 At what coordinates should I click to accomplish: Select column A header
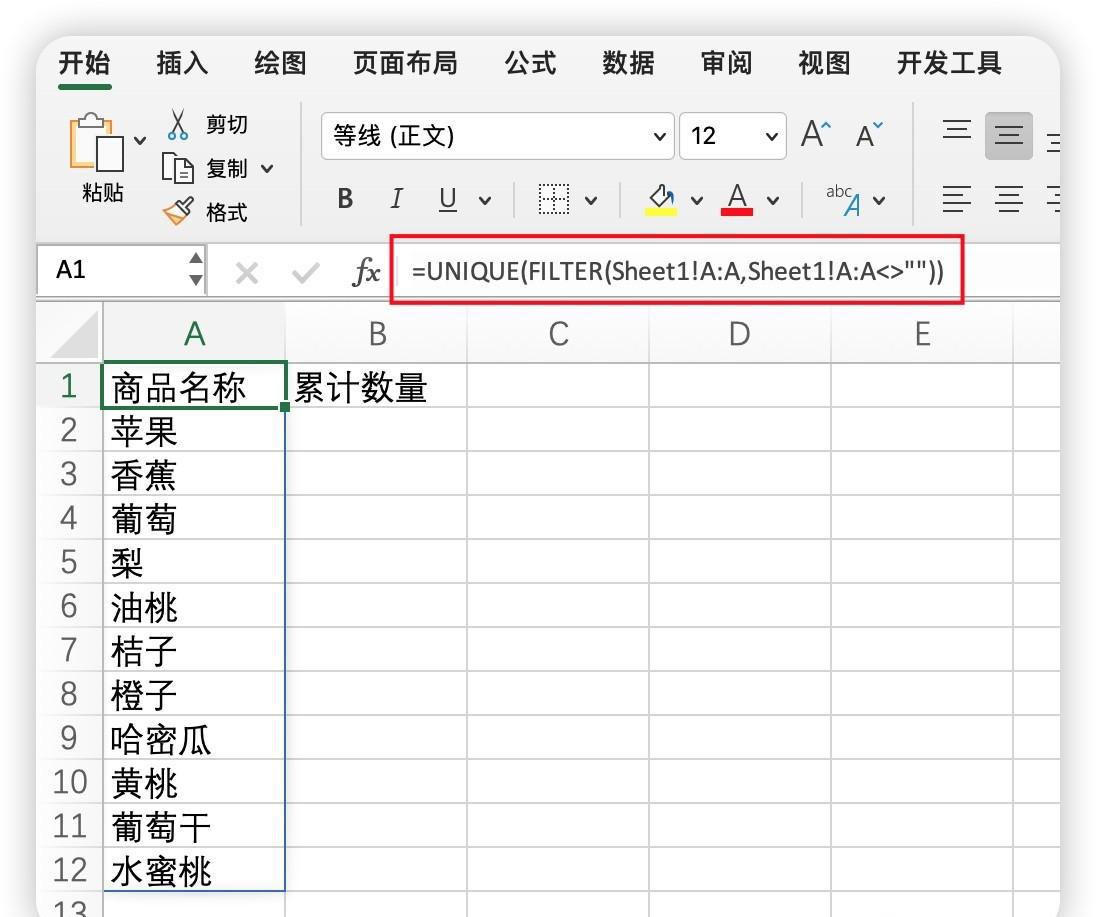tap(194, 333)
